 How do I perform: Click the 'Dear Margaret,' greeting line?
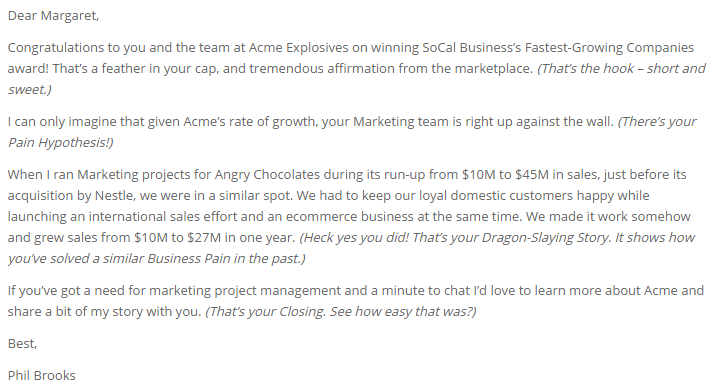tap(53, 16)
